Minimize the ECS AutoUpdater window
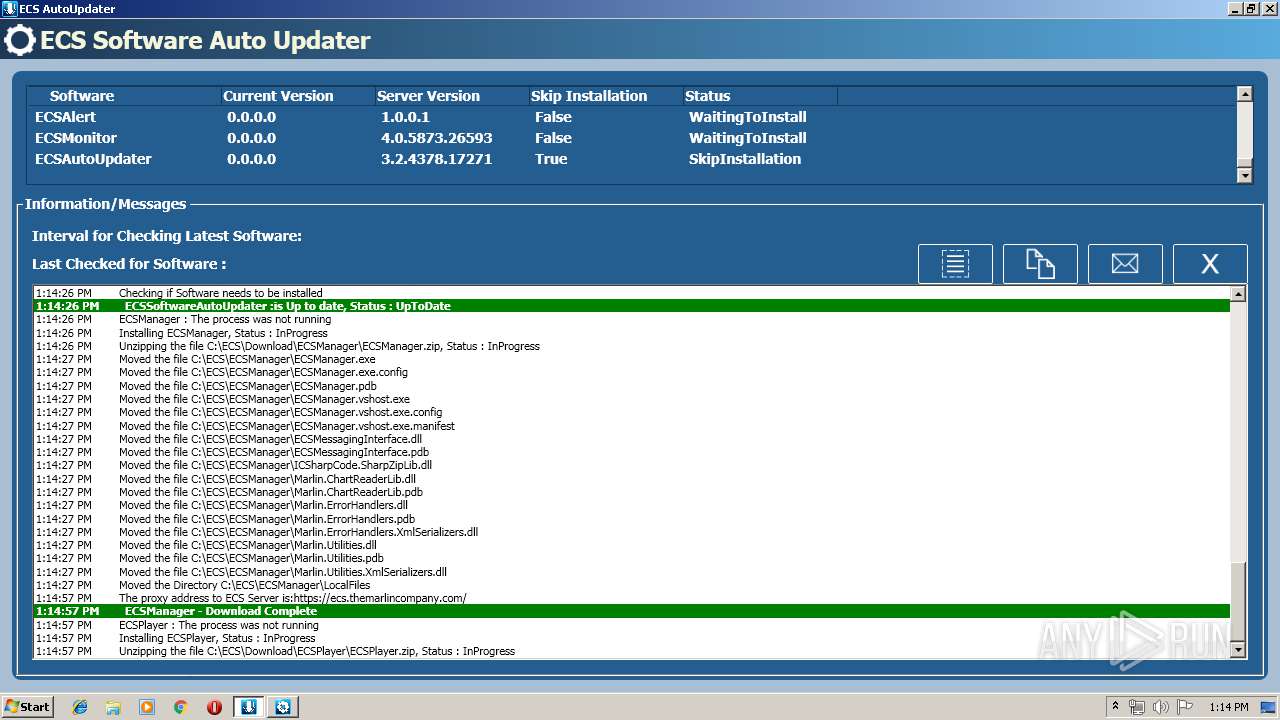 coord(1236,9)
